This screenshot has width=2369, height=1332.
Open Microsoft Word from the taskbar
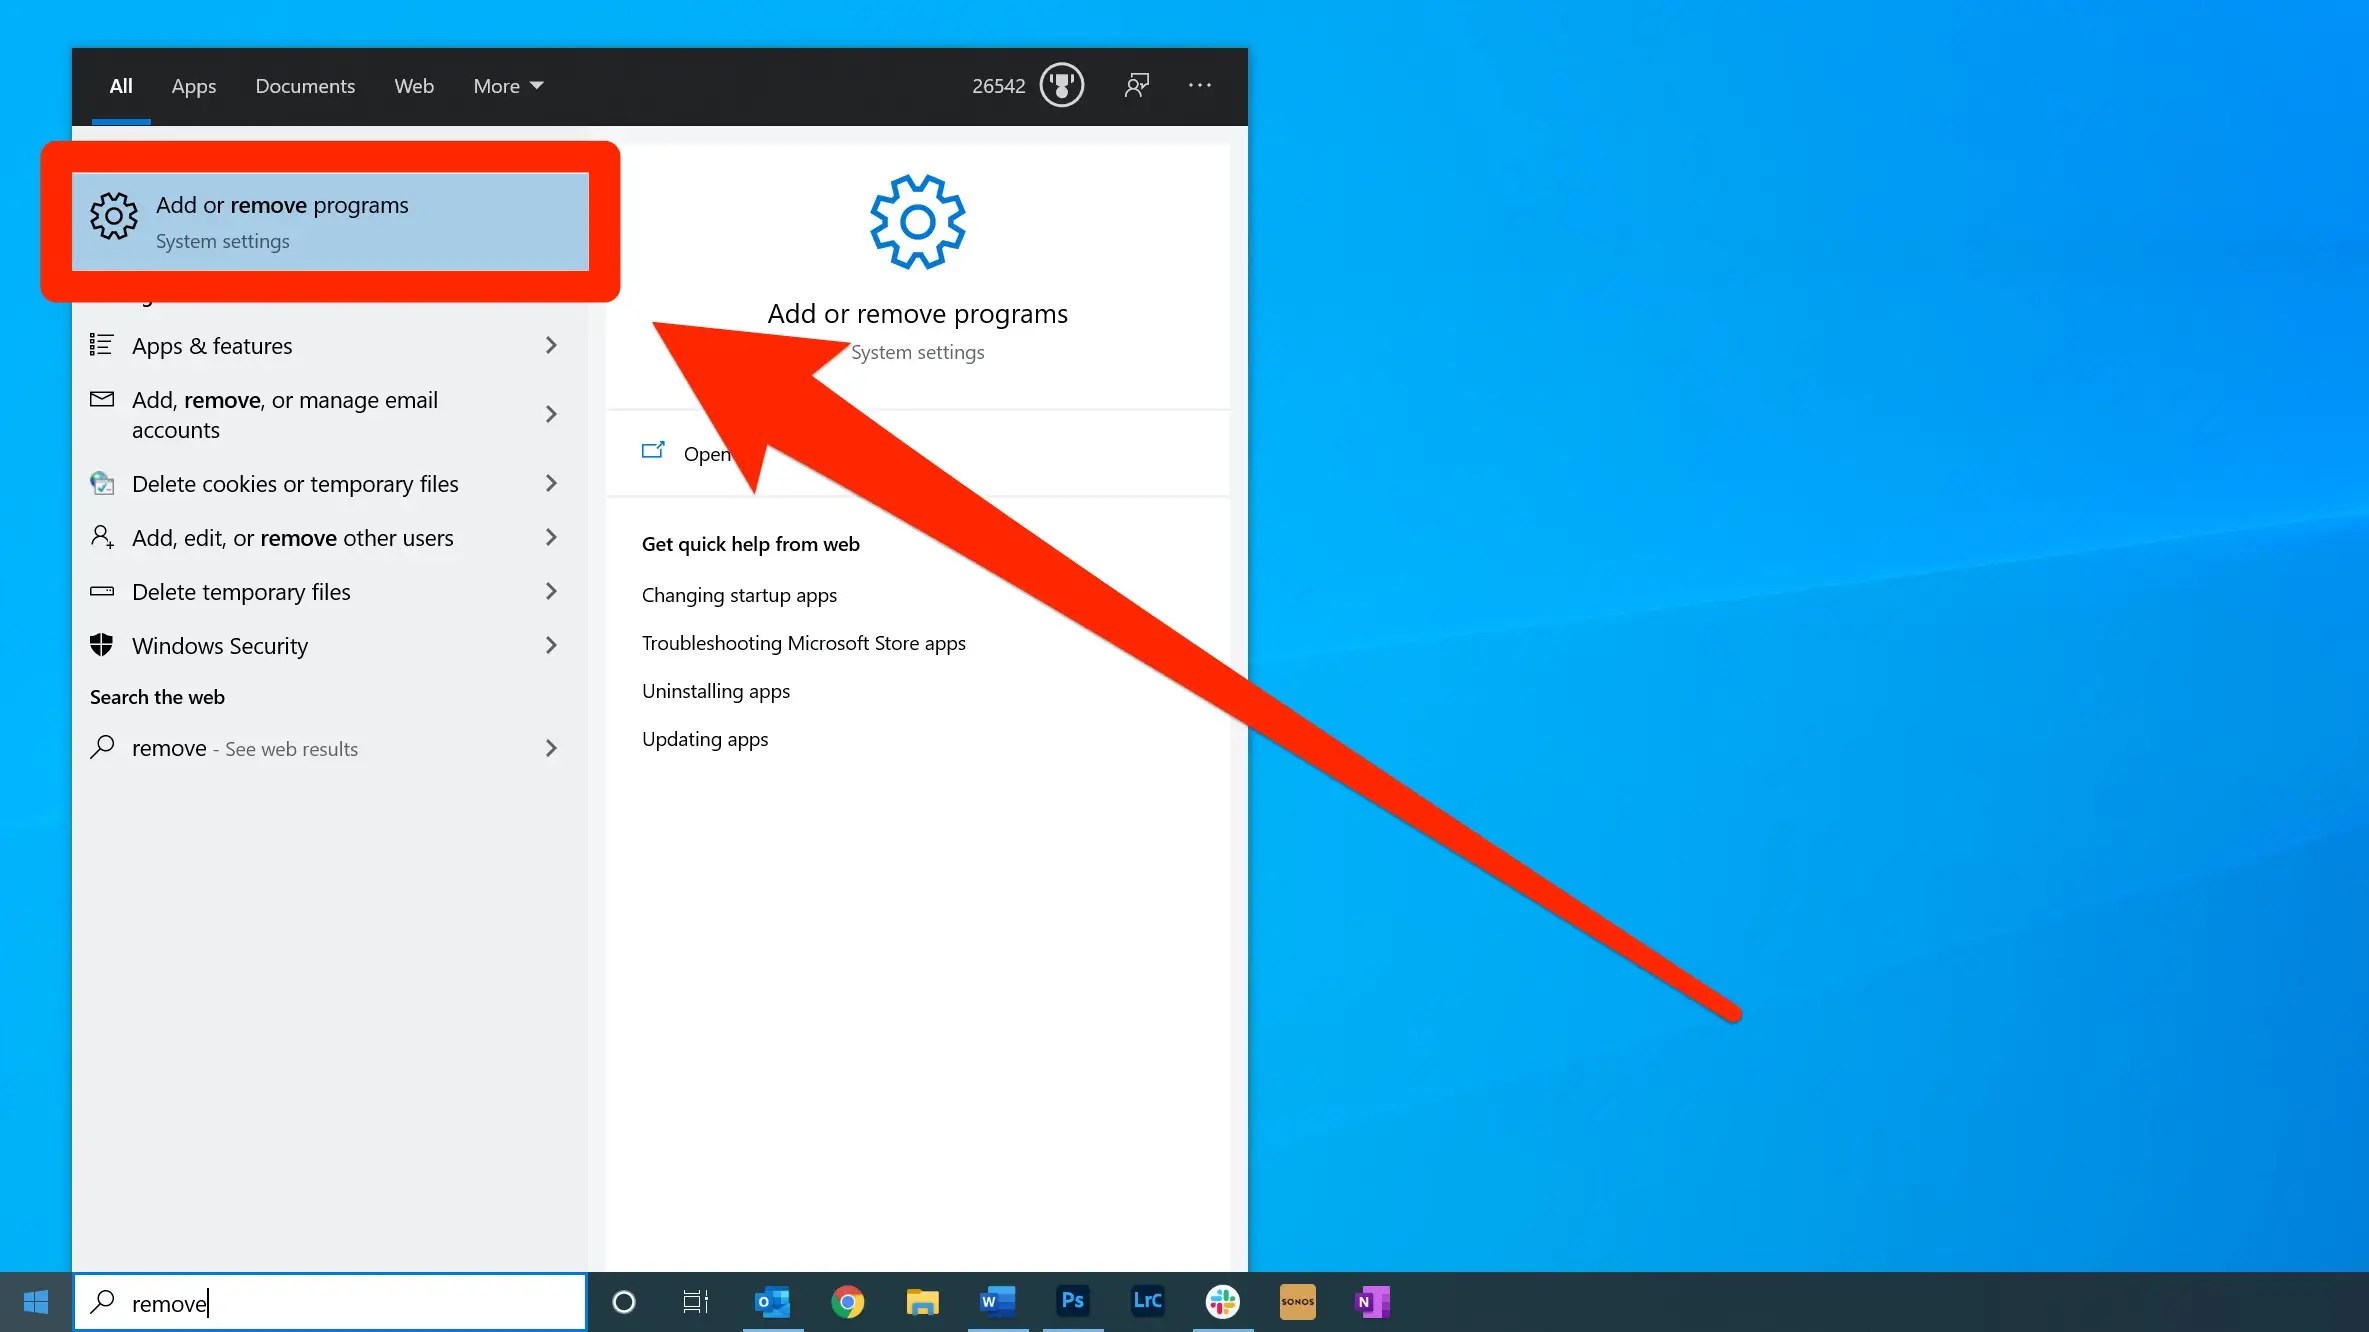tap(997, 1301)
